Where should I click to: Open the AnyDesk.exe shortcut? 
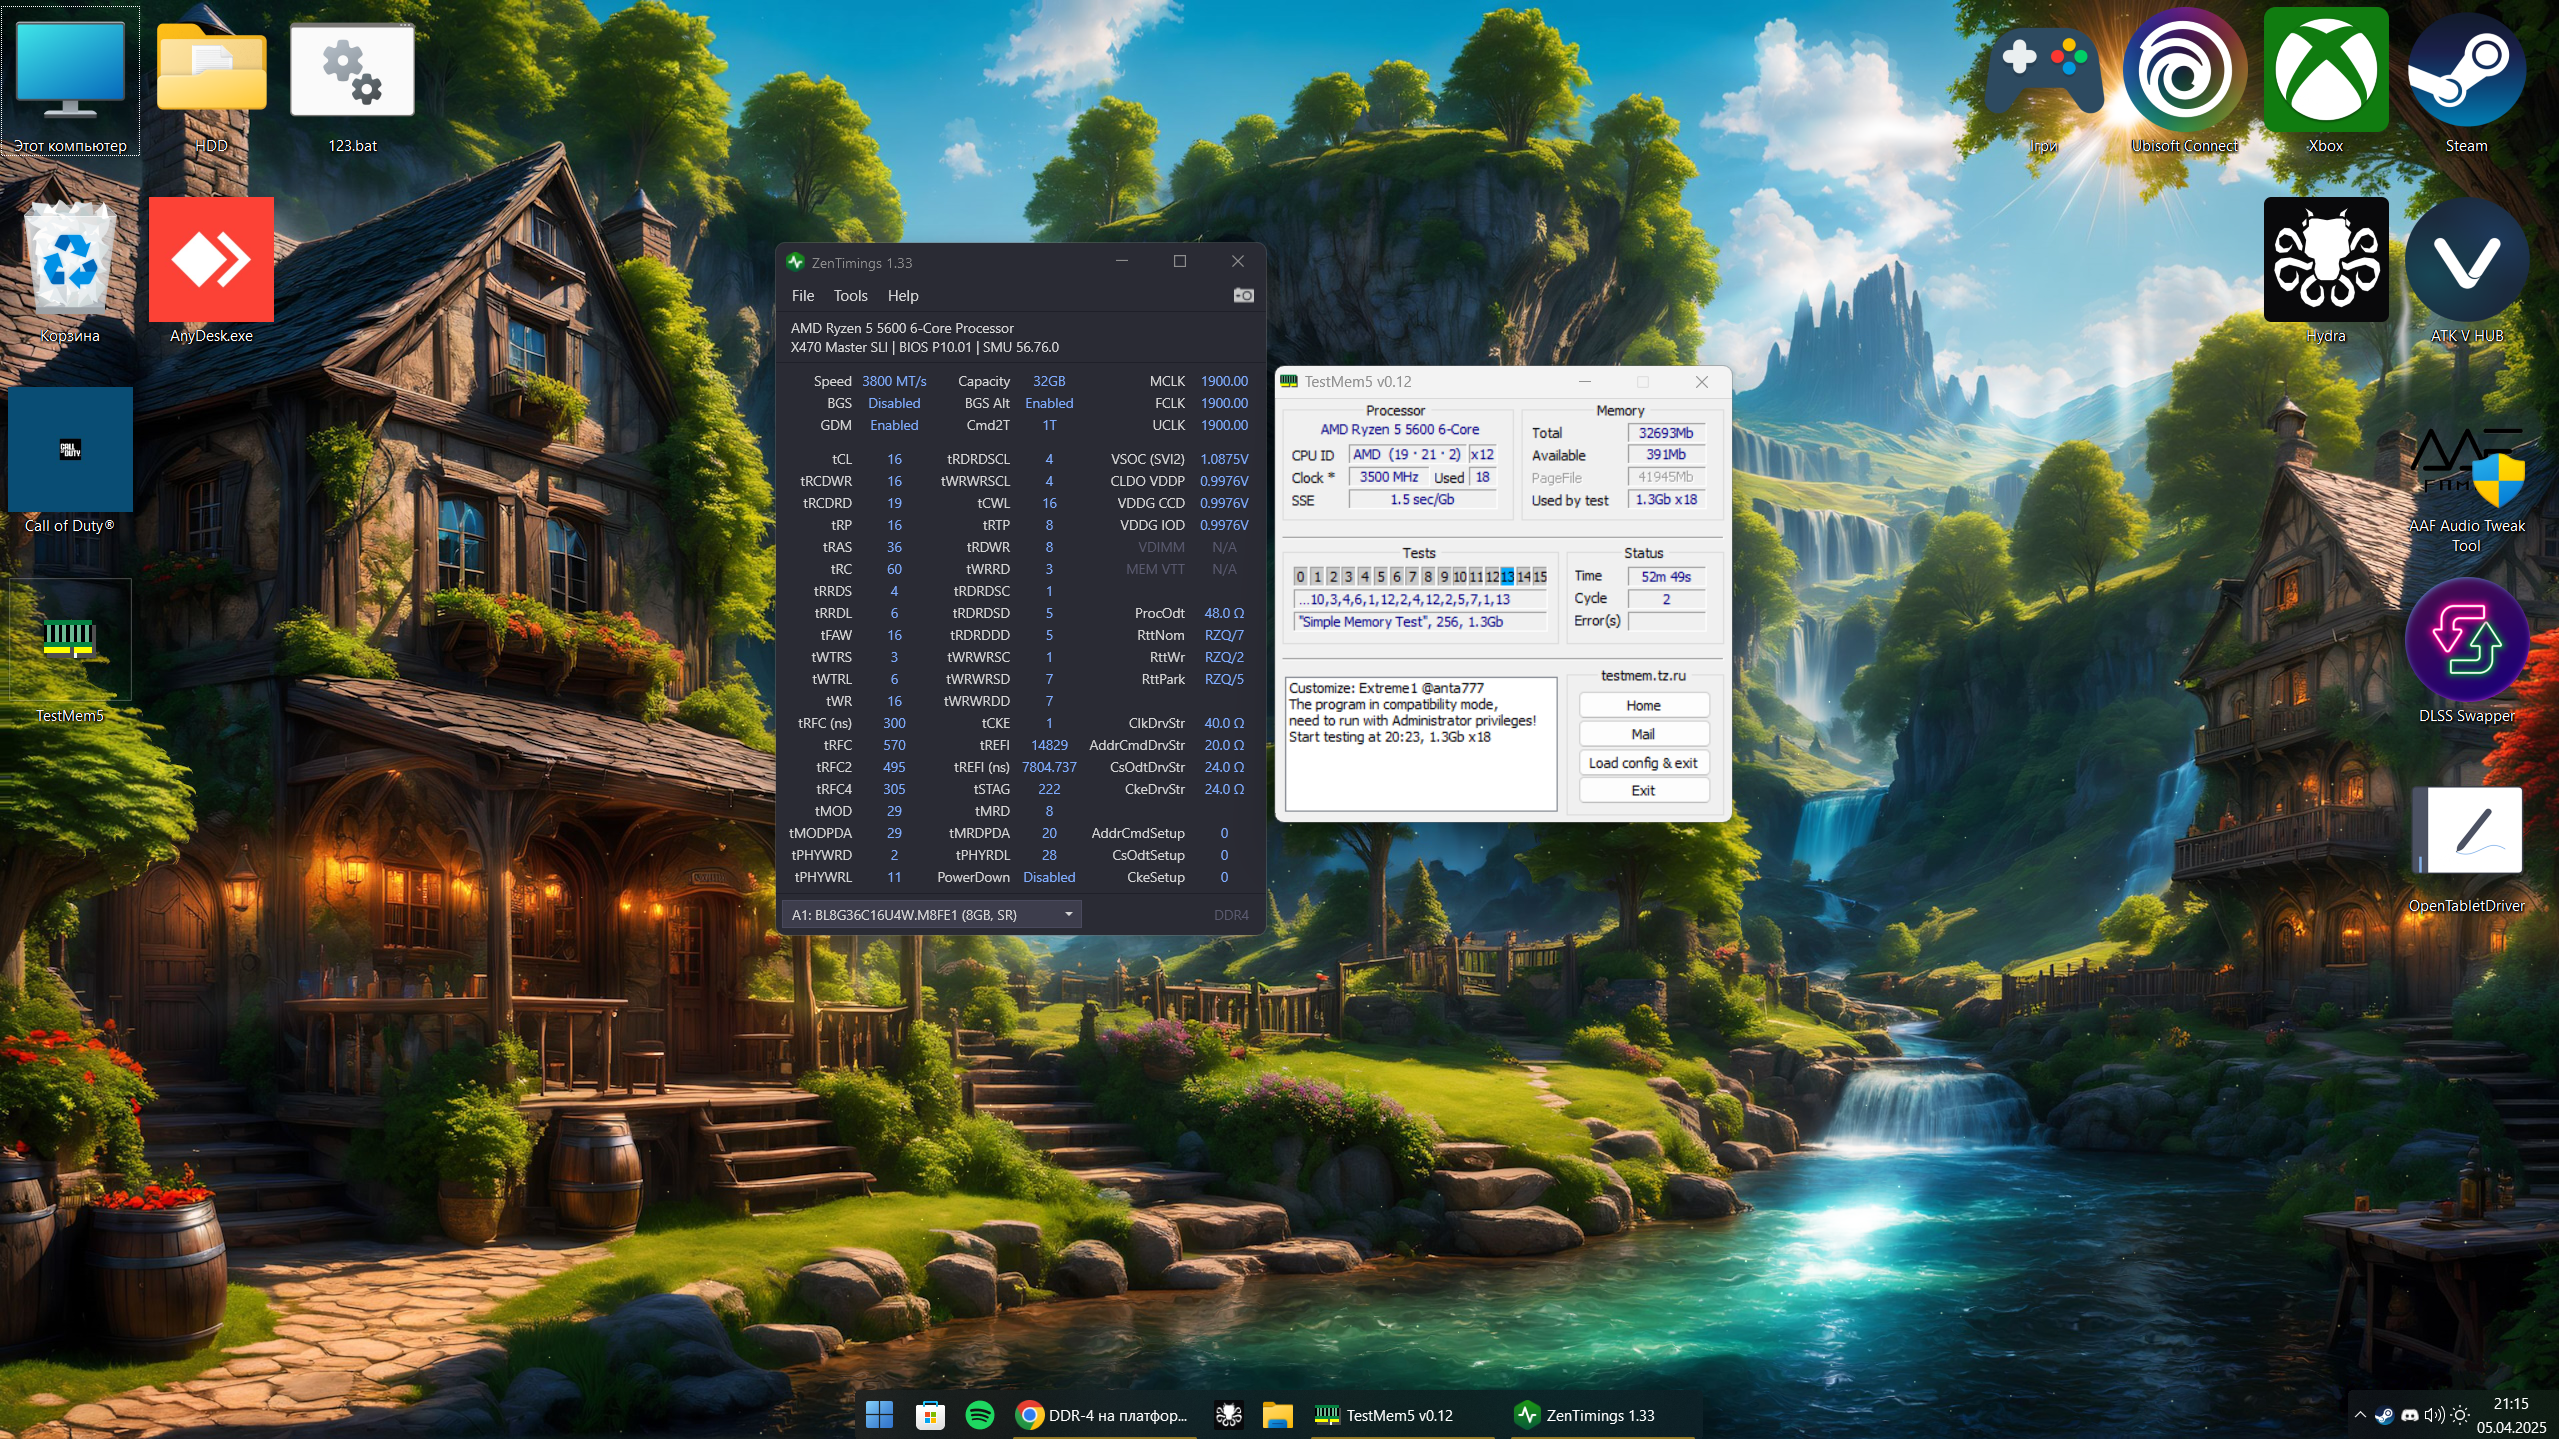coord(211,260)
